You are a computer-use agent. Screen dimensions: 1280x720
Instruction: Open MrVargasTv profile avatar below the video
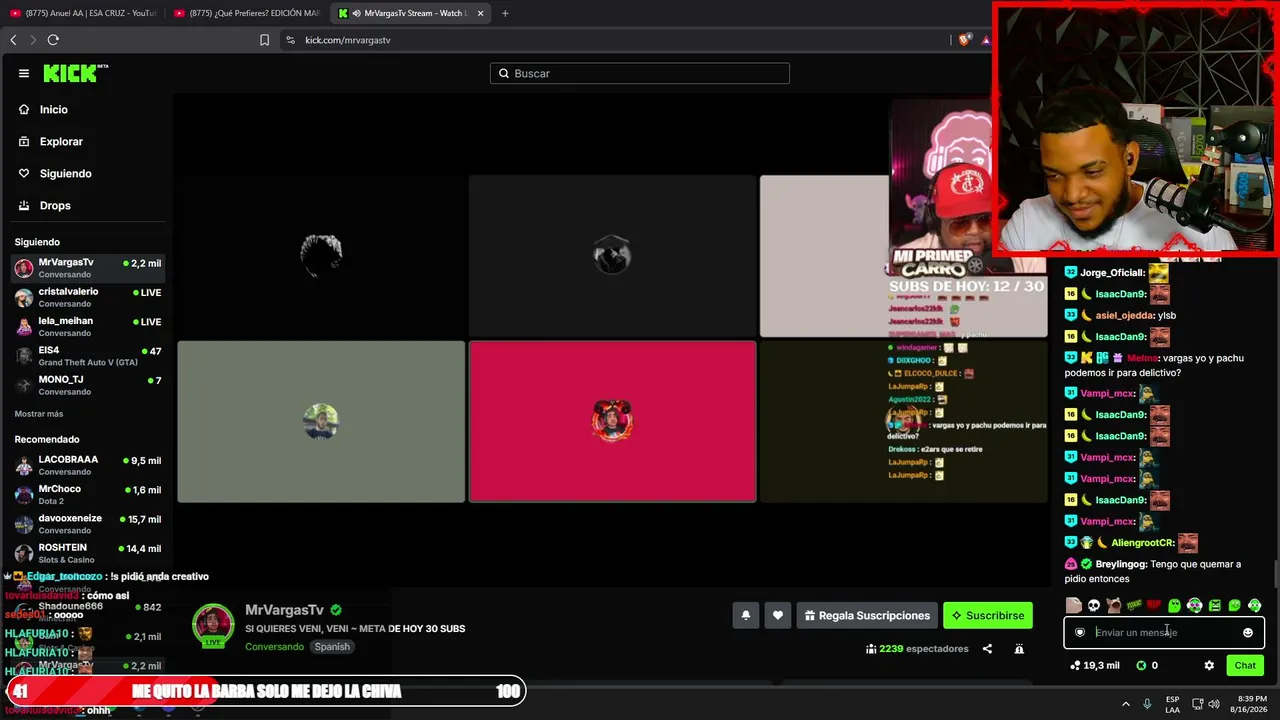pos(213,625)
